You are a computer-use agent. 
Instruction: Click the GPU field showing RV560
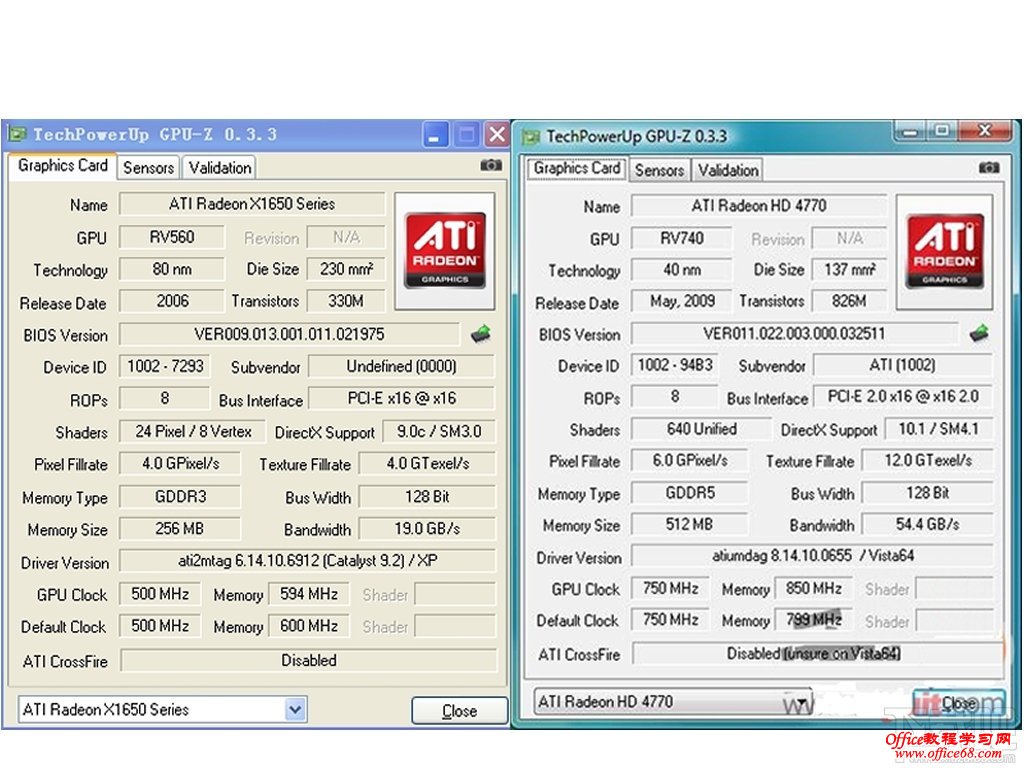[x=172, y=237]
